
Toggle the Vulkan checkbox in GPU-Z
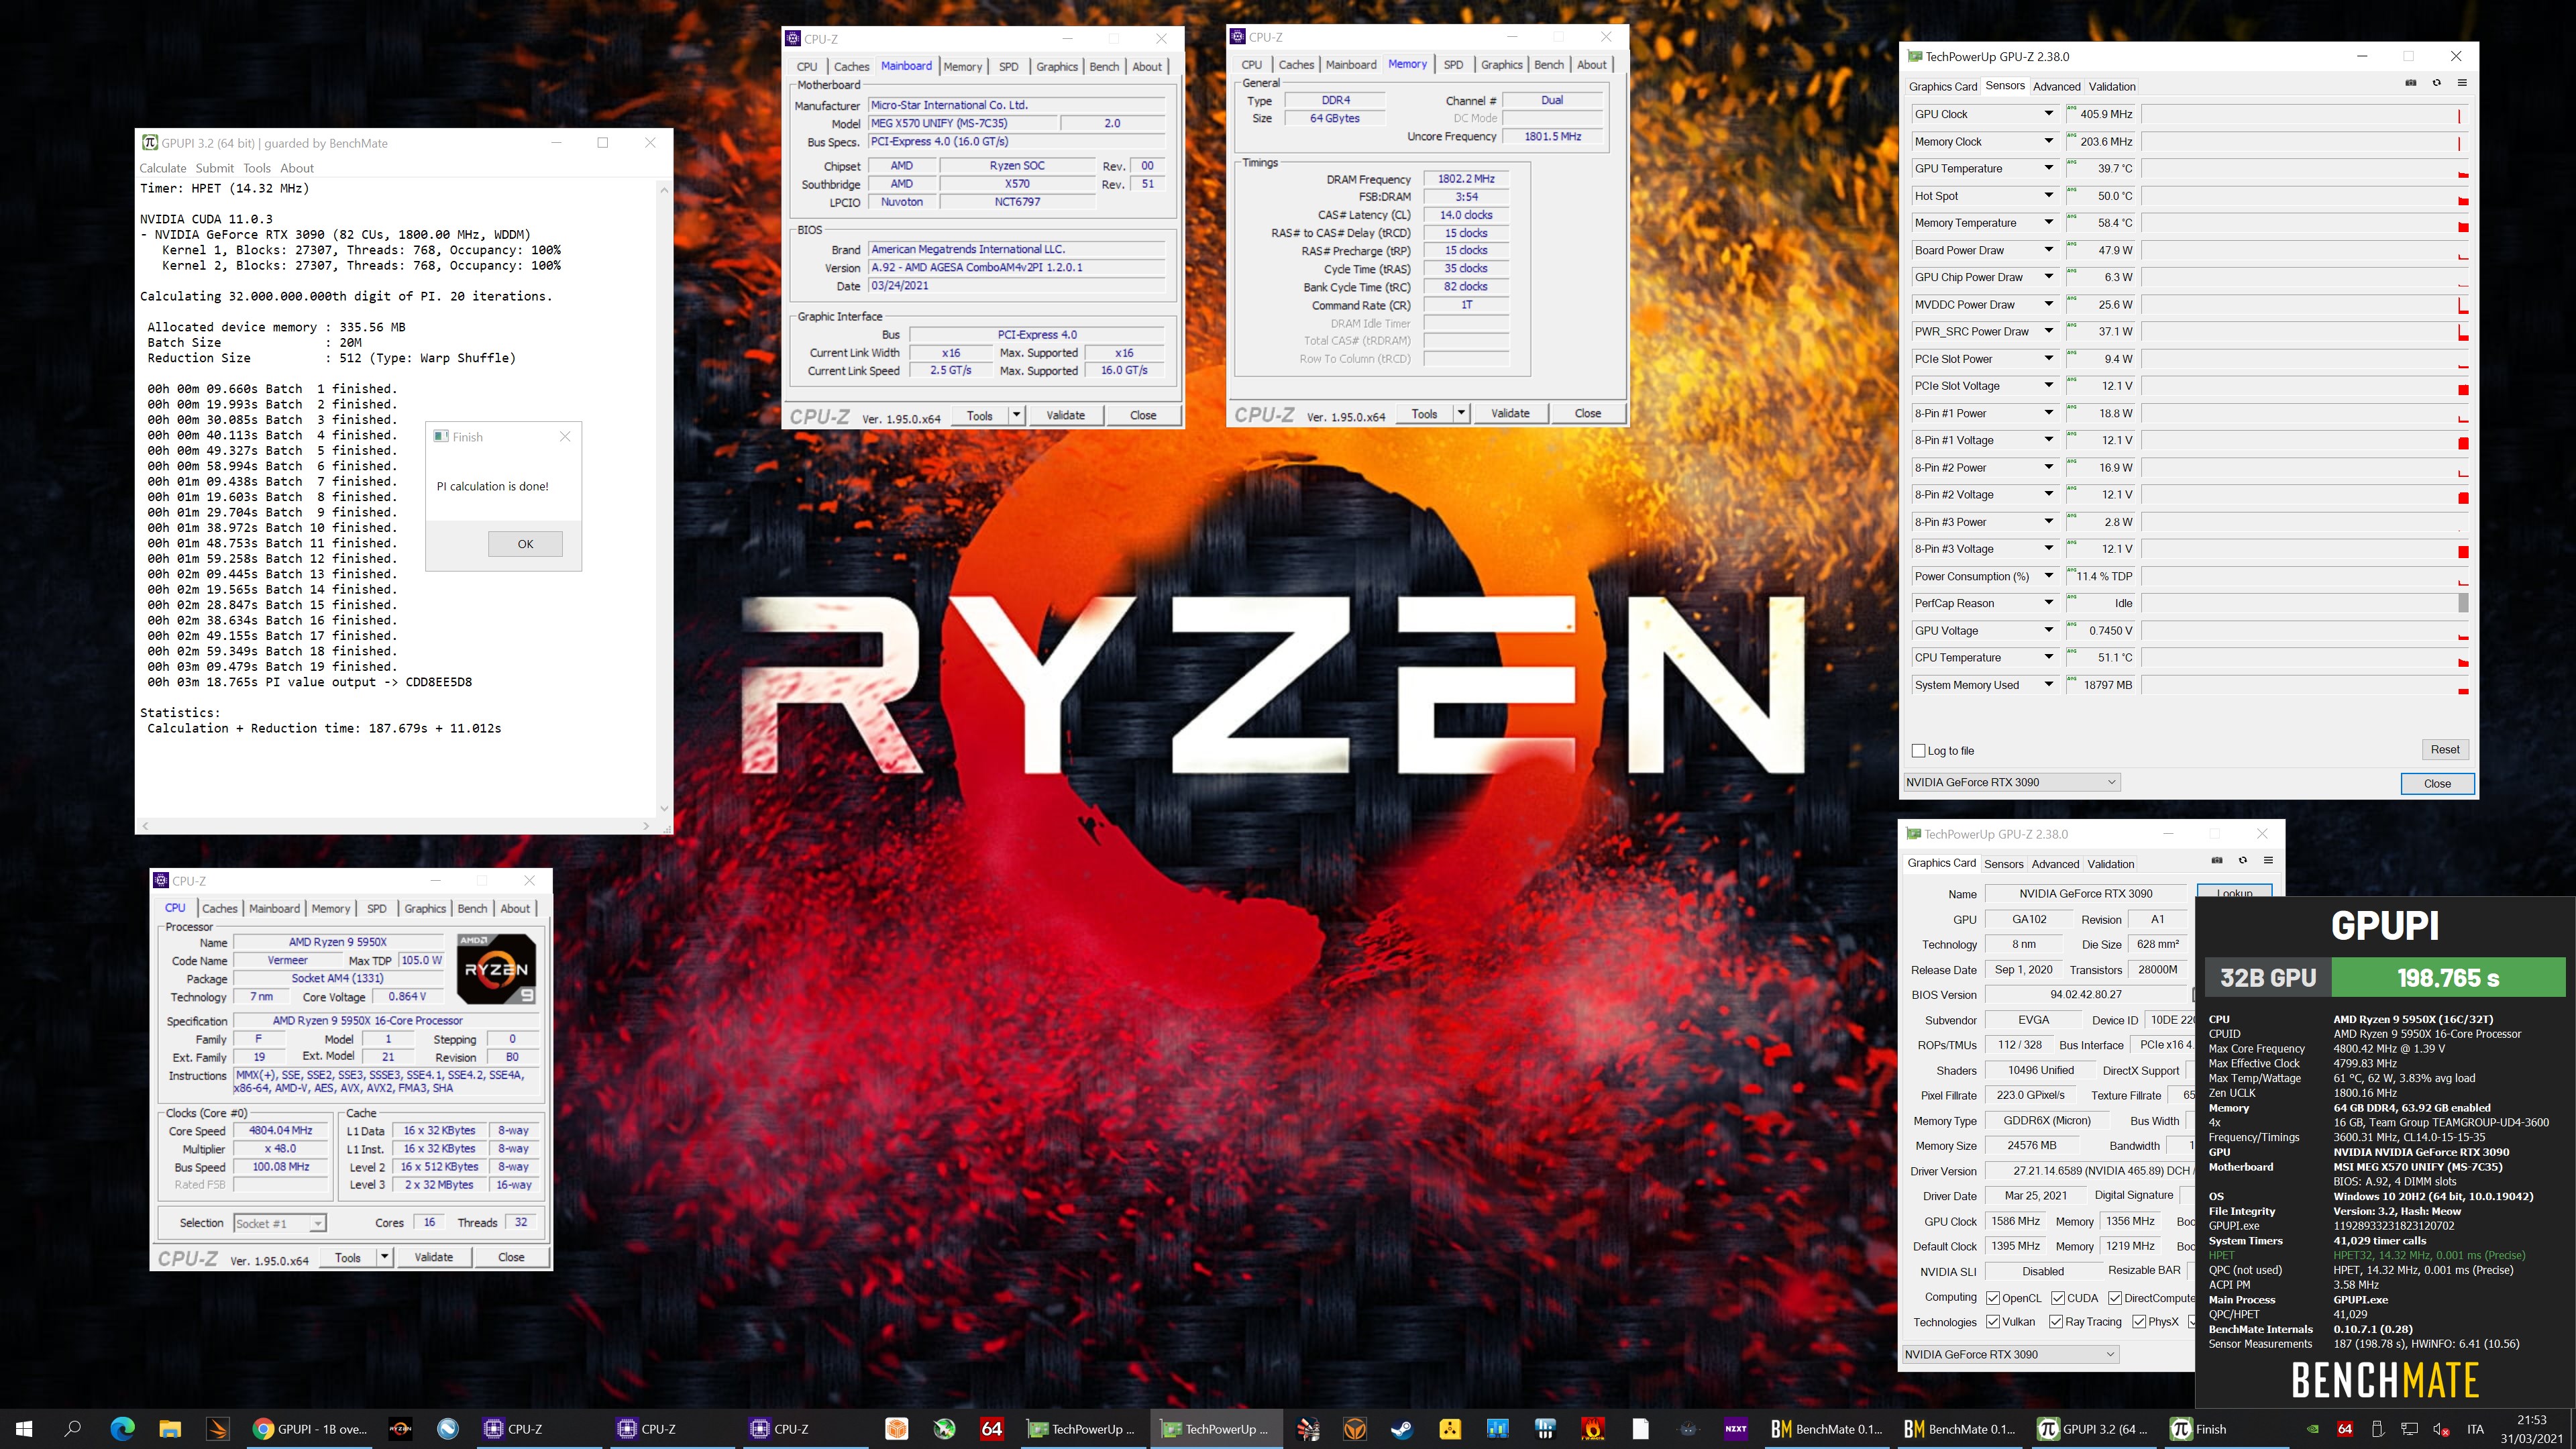pos(1993,1322)
